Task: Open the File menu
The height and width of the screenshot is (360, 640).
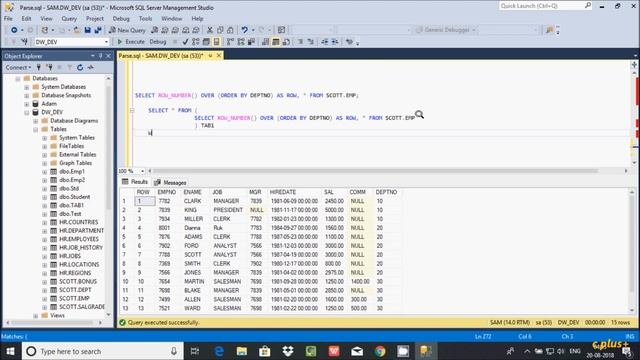Action: click(x=8, y=19)
